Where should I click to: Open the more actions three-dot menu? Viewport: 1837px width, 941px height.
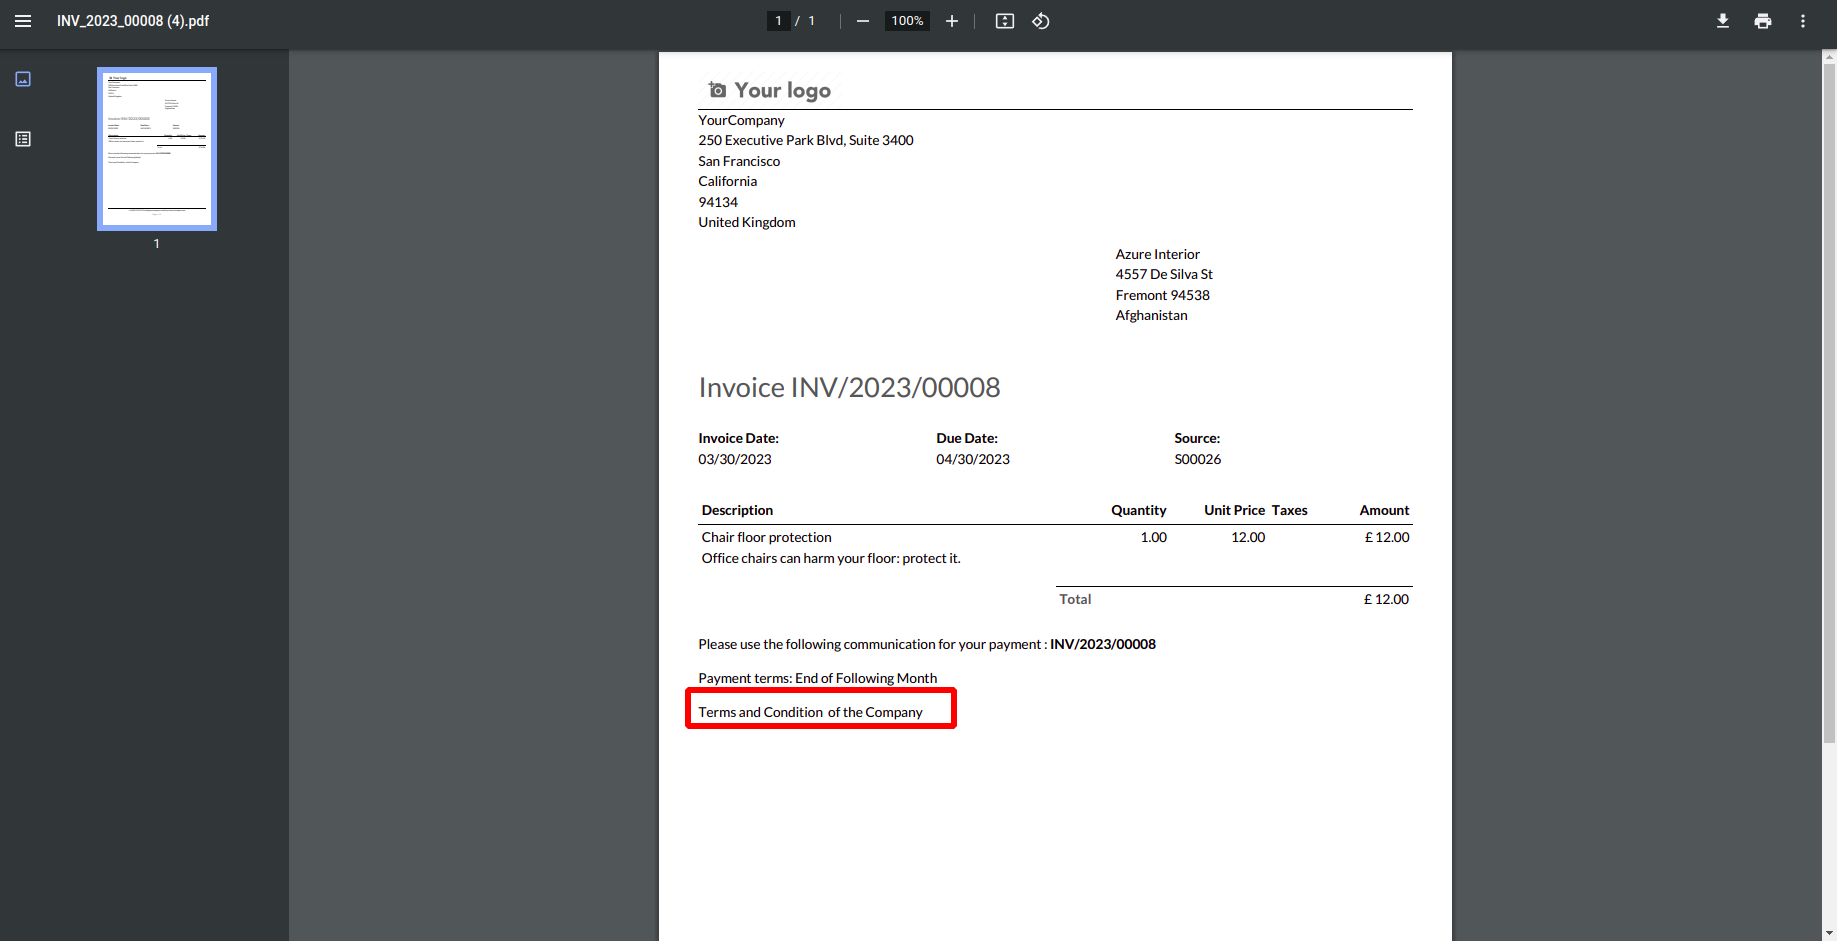pyautogui.click(x=1803, y=21)
